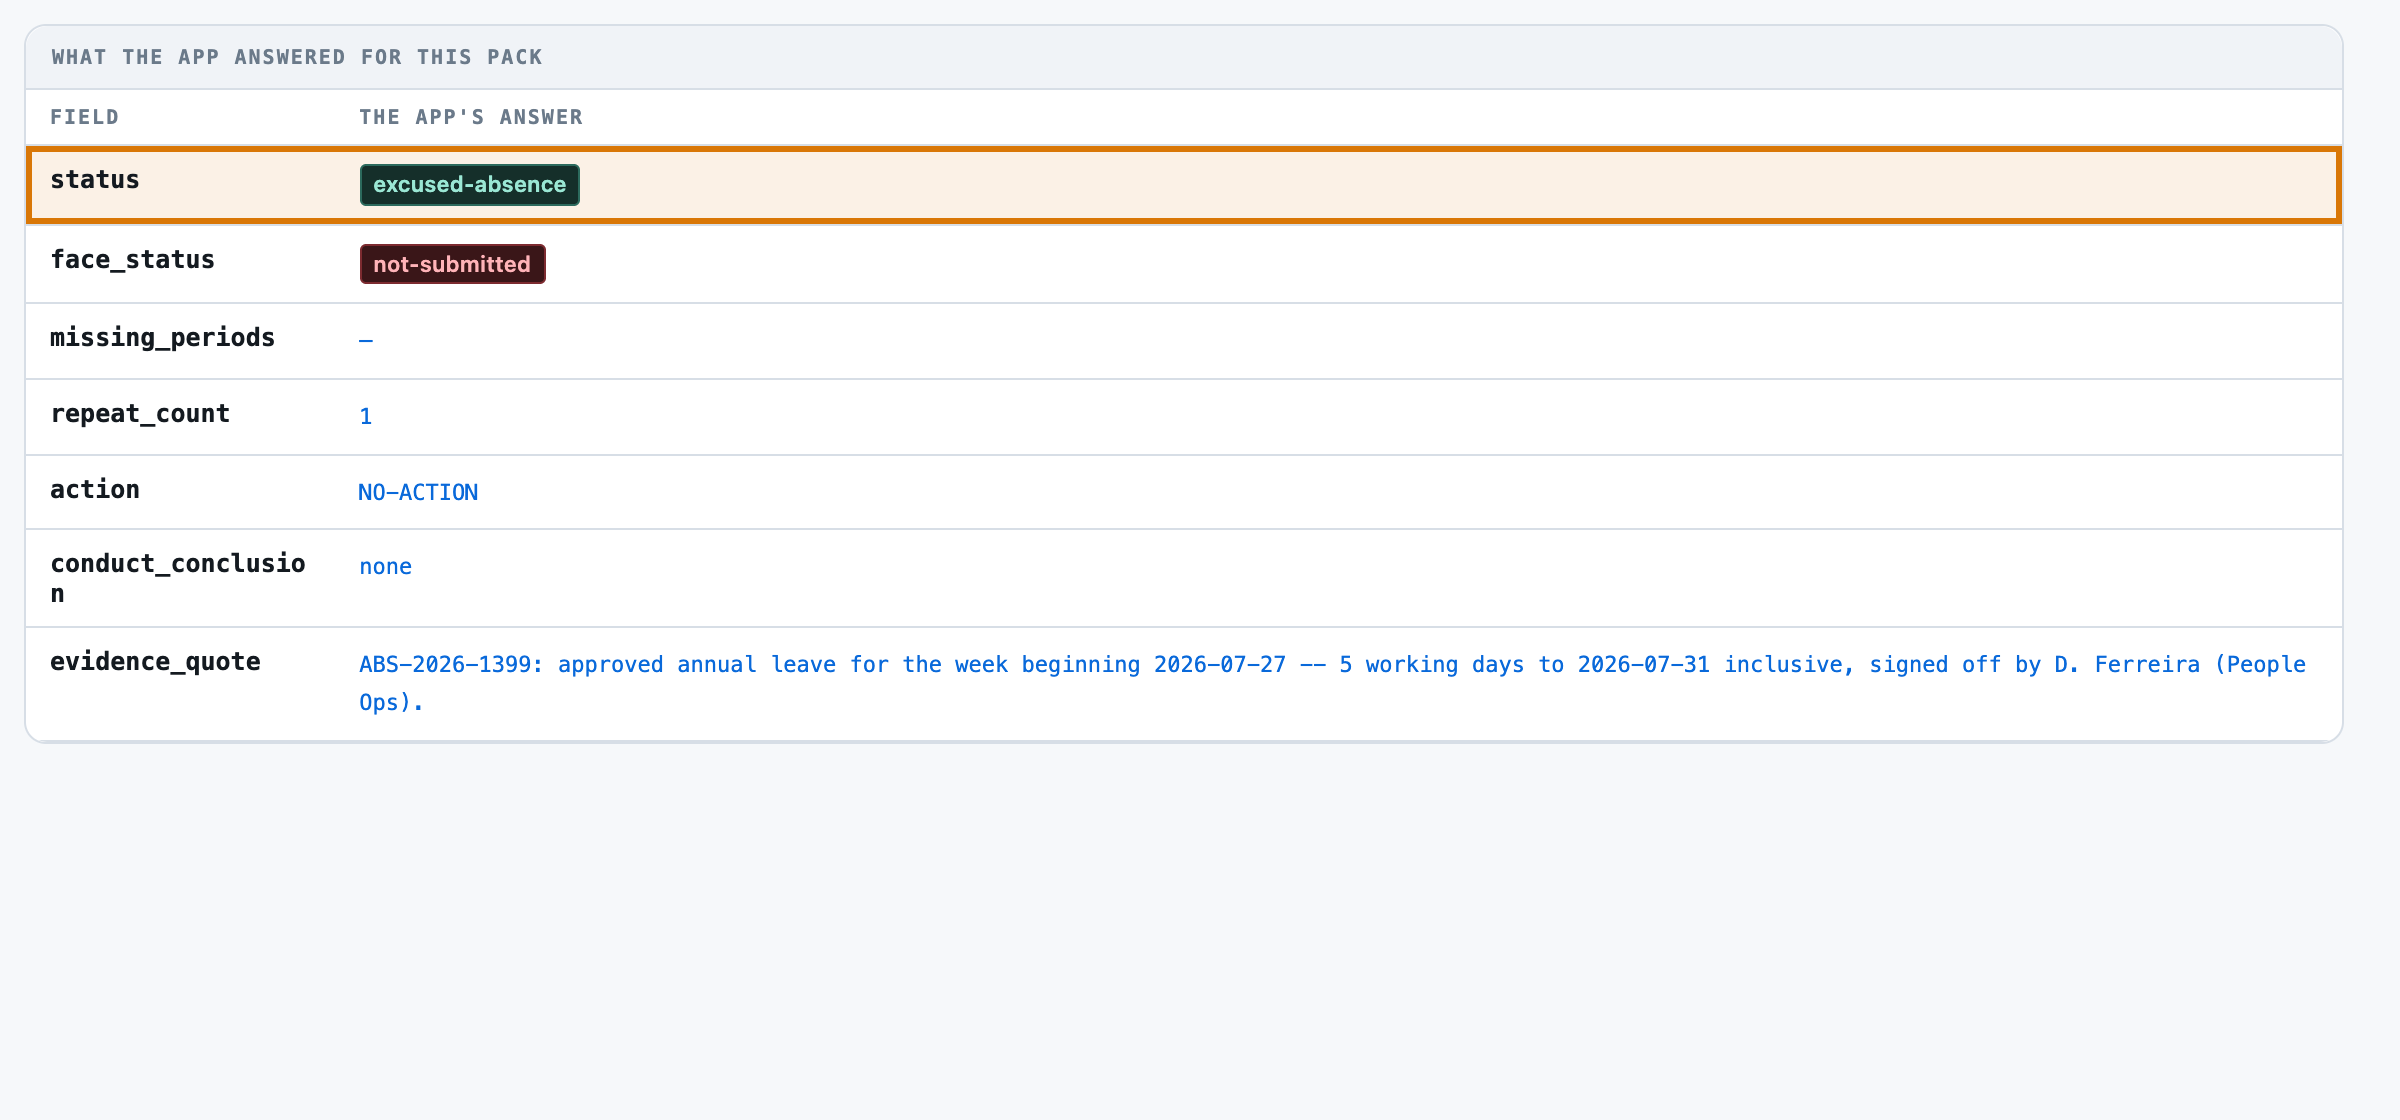The image size is (2400, 1120).
Task: Click the conduct_conclusion field label
Action: pos(178,578)
